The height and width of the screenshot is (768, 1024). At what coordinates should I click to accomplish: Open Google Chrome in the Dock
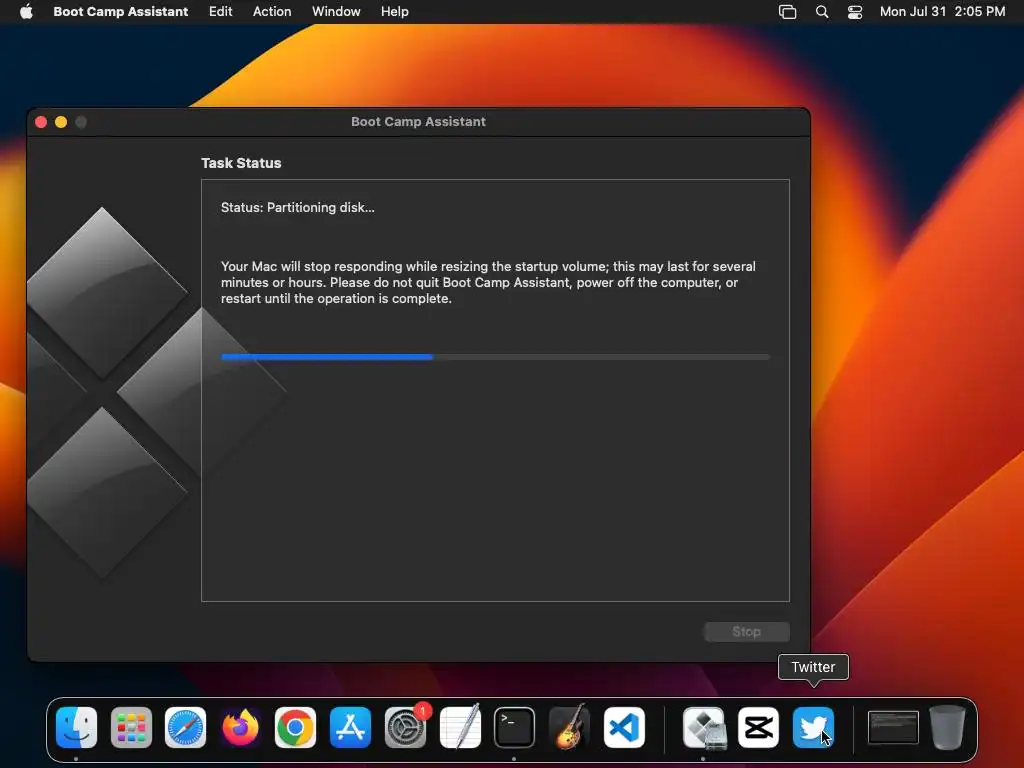click(295, 727)
